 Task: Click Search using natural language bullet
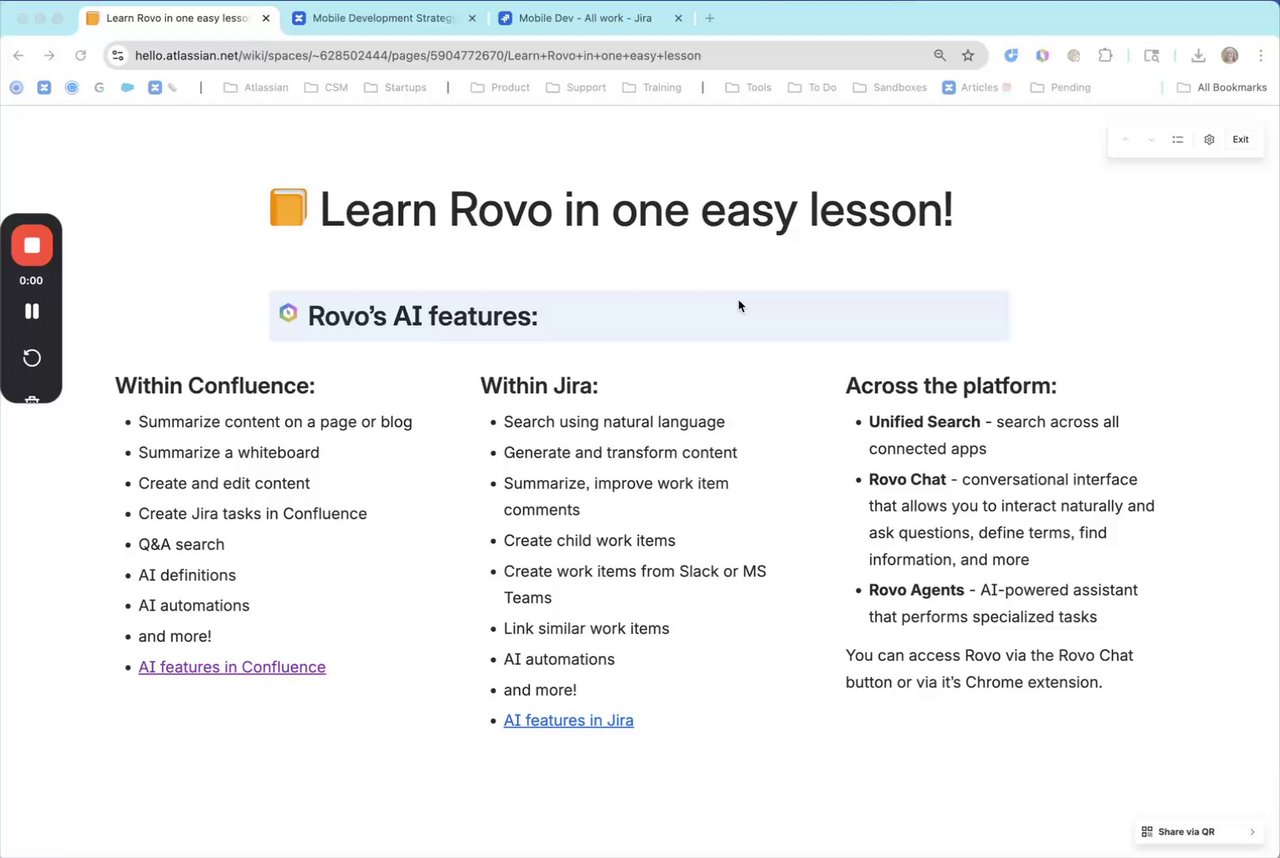point(614,422)
